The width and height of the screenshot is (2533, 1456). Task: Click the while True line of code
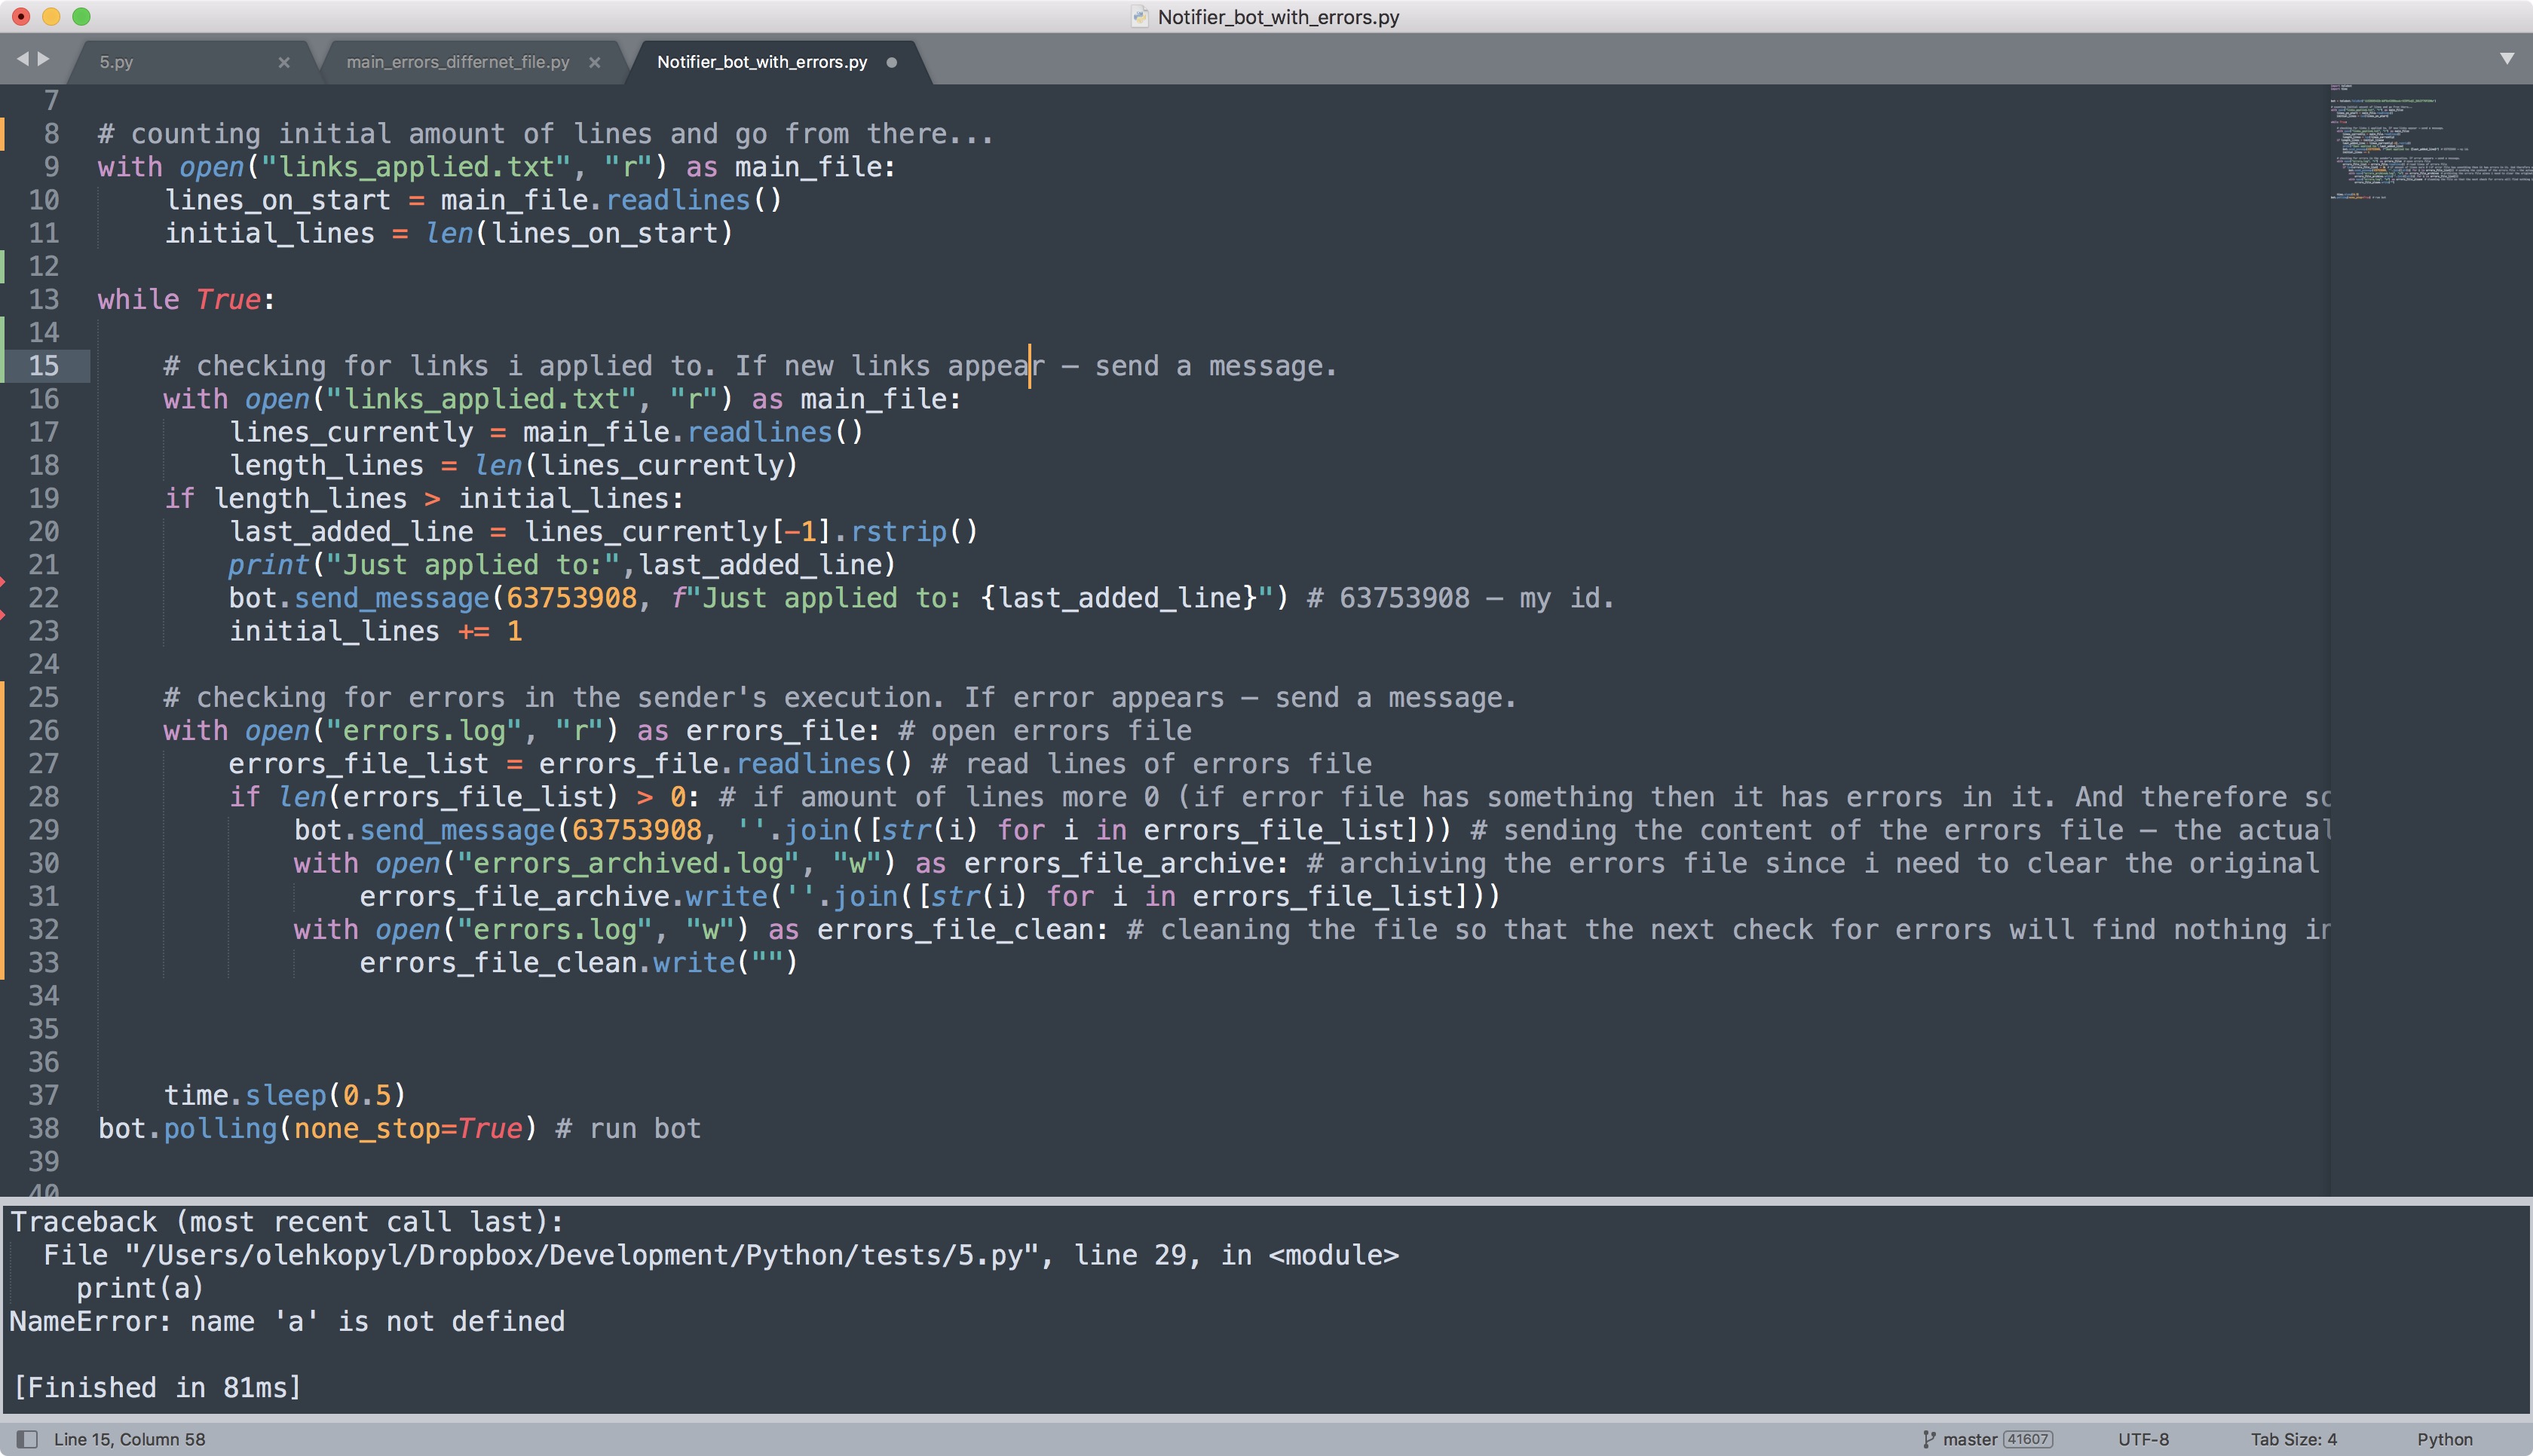coord(186,299)
